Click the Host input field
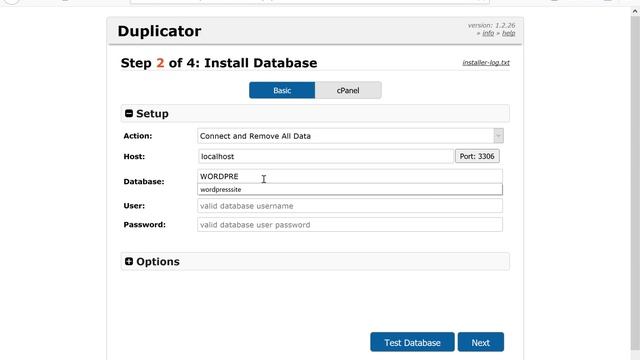Screen dimensions: 640x360 pyautogui.click(x=326, y=156)
